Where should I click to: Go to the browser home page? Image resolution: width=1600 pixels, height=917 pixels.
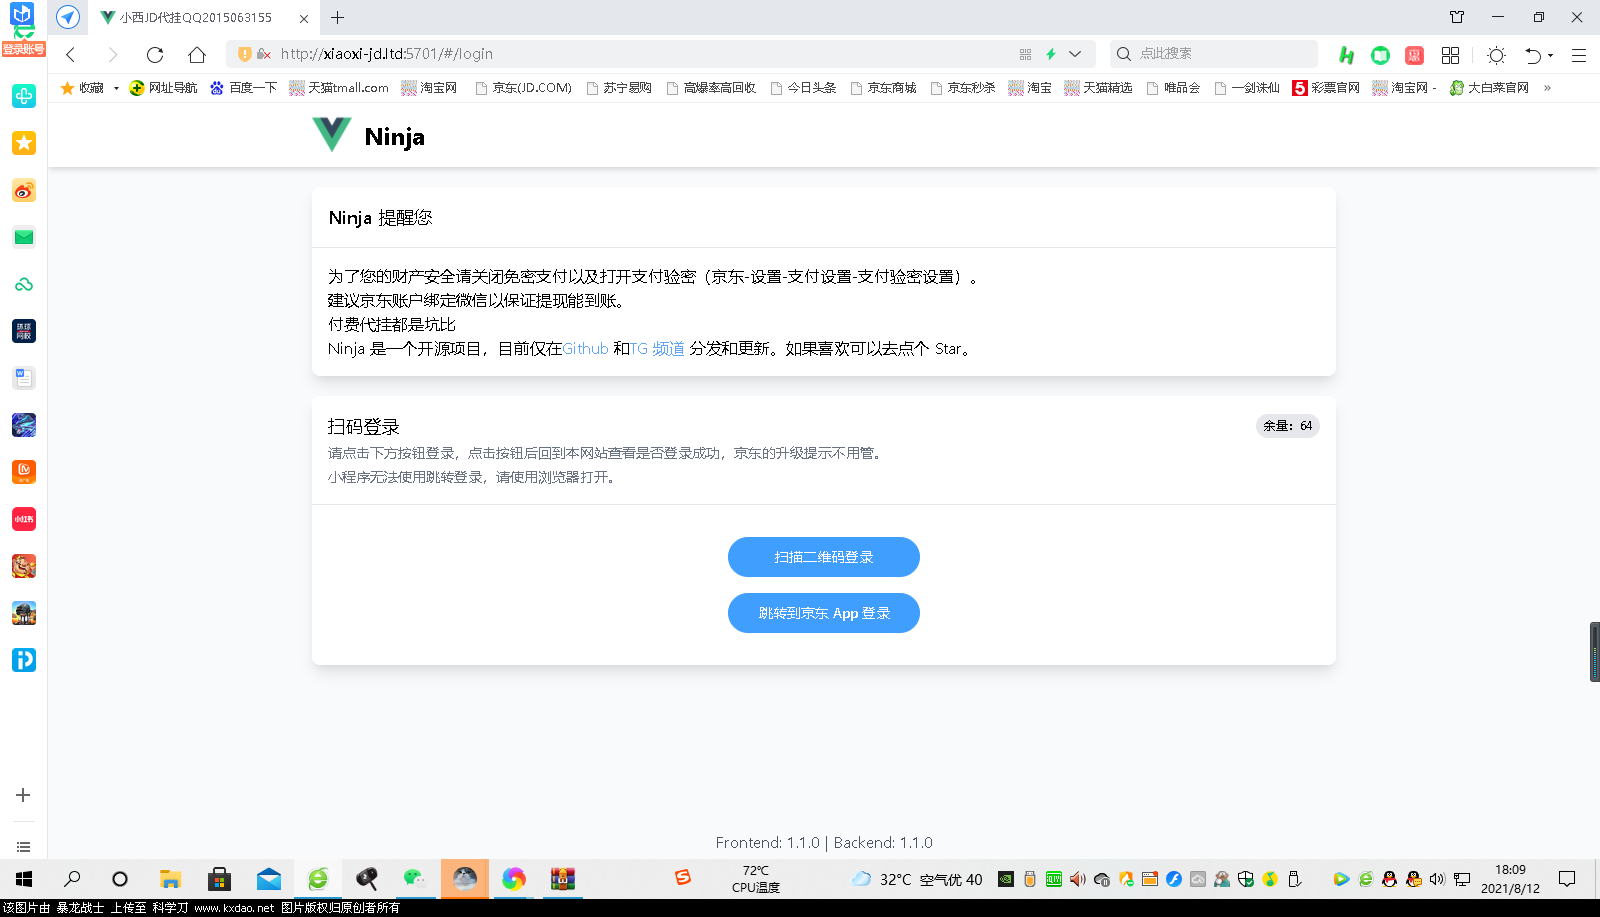click(x=197, y=55)
